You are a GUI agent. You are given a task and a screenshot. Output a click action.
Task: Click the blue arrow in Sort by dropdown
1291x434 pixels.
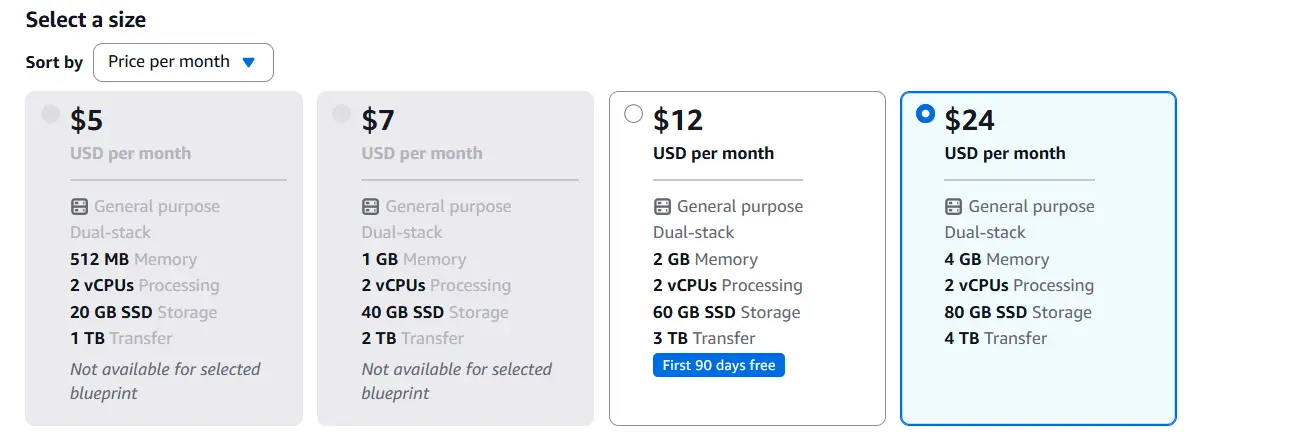(249, 62)
